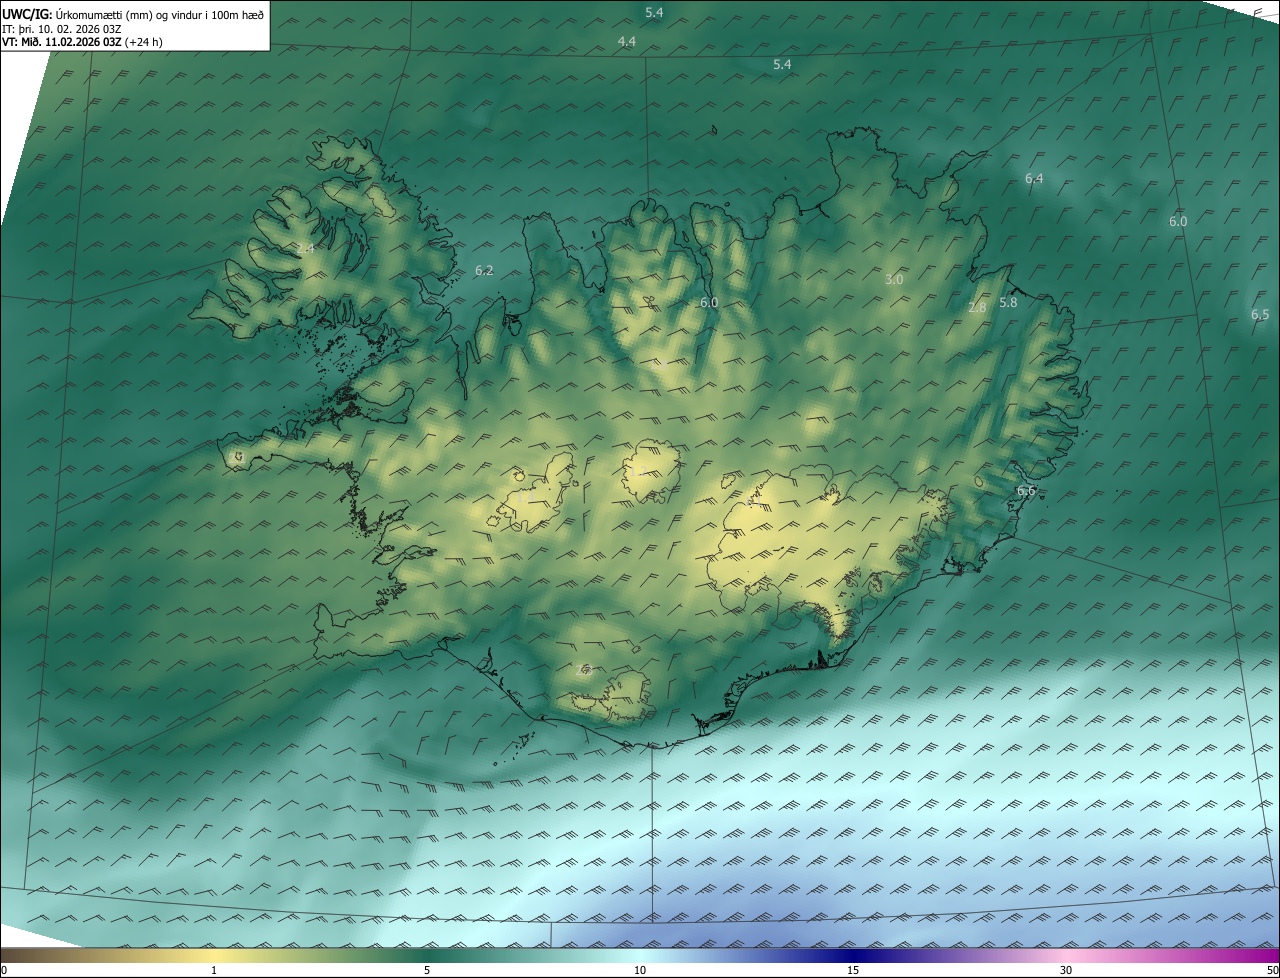This screenshot has height=978, width=1280.
Task: Click the 10 tick label on the color scale
Action: [640, 970]
